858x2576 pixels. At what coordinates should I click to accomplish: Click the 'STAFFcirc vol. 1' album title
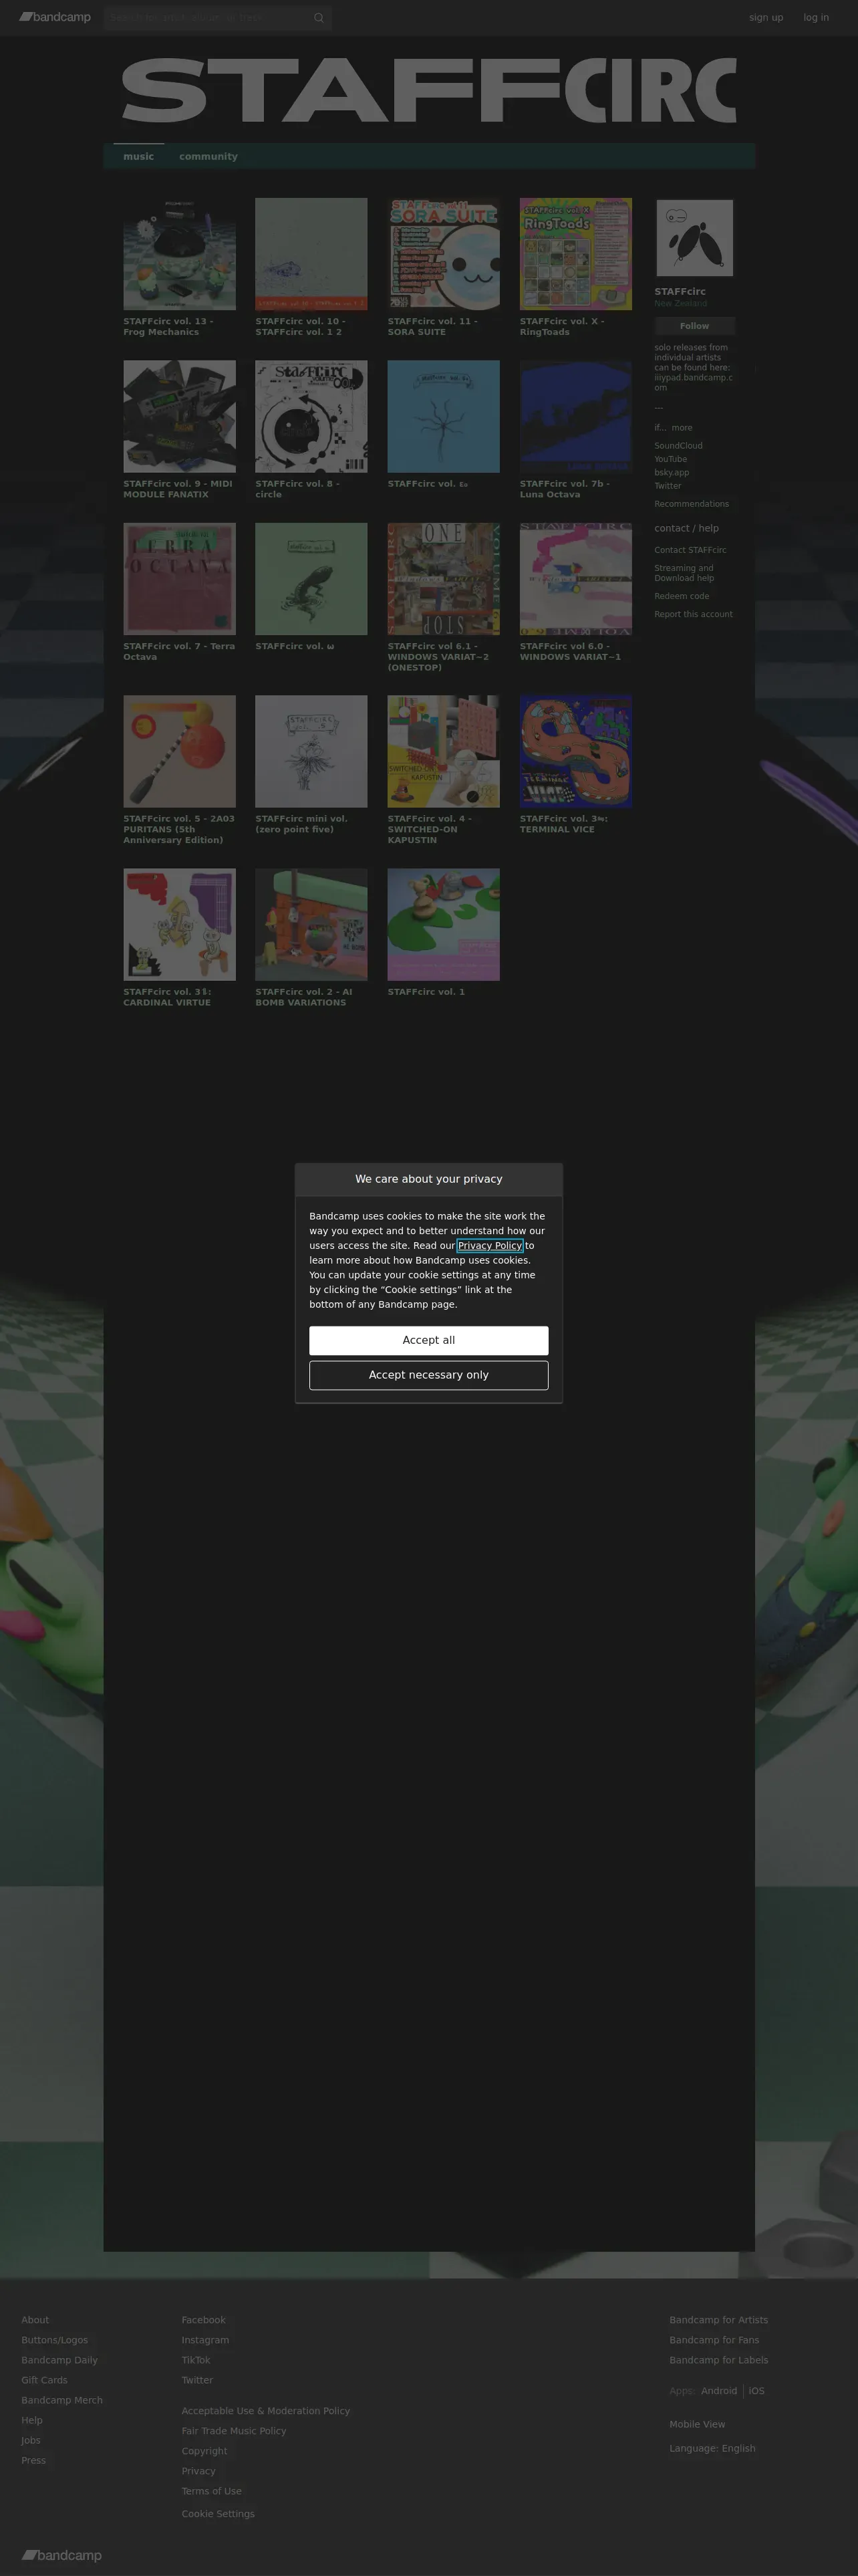426,992
